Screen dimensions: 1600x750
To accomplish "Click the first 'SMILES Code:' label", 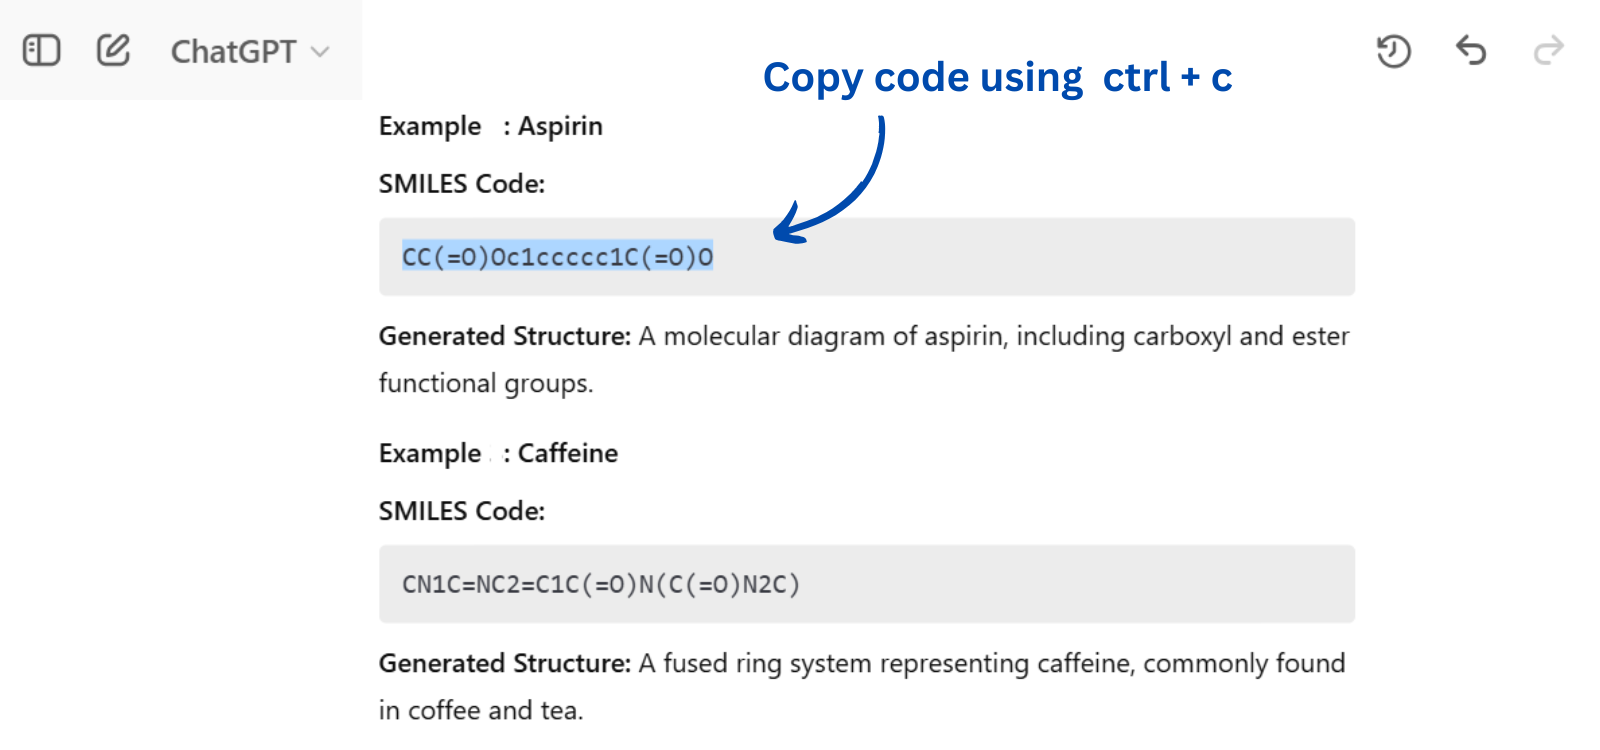I will pos(462,184).
